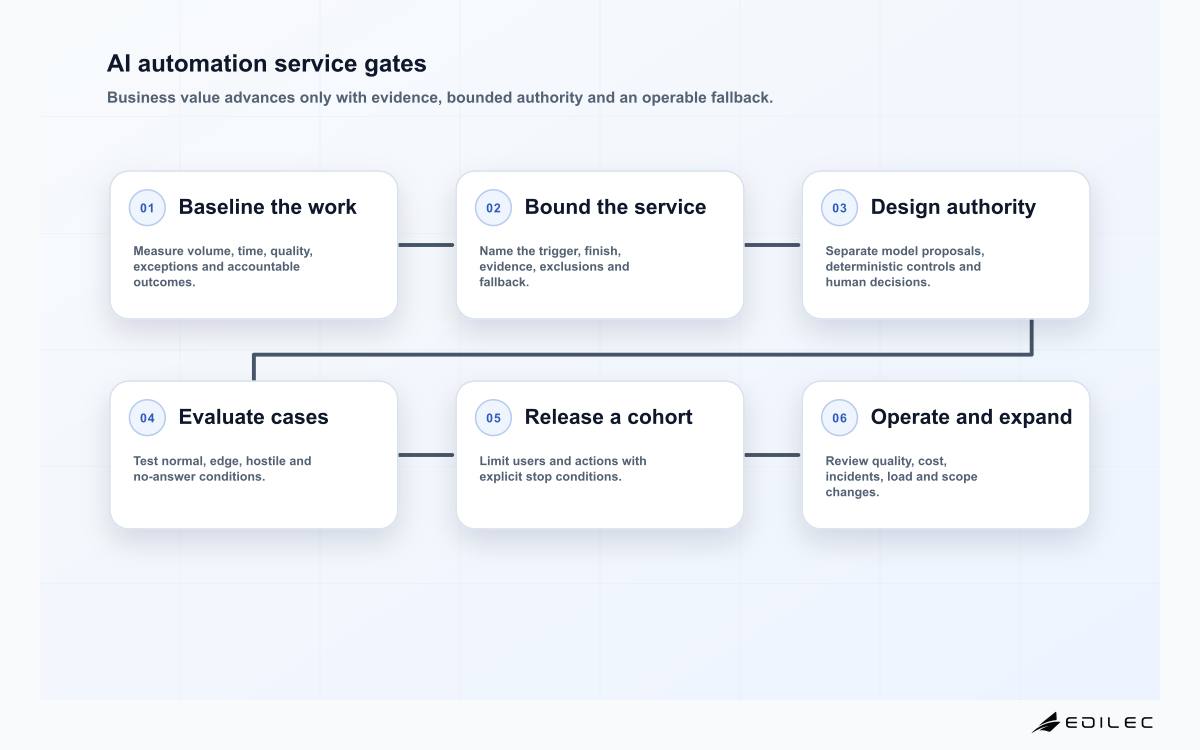Click the Name the trigger, finish description

pos(554,266)
